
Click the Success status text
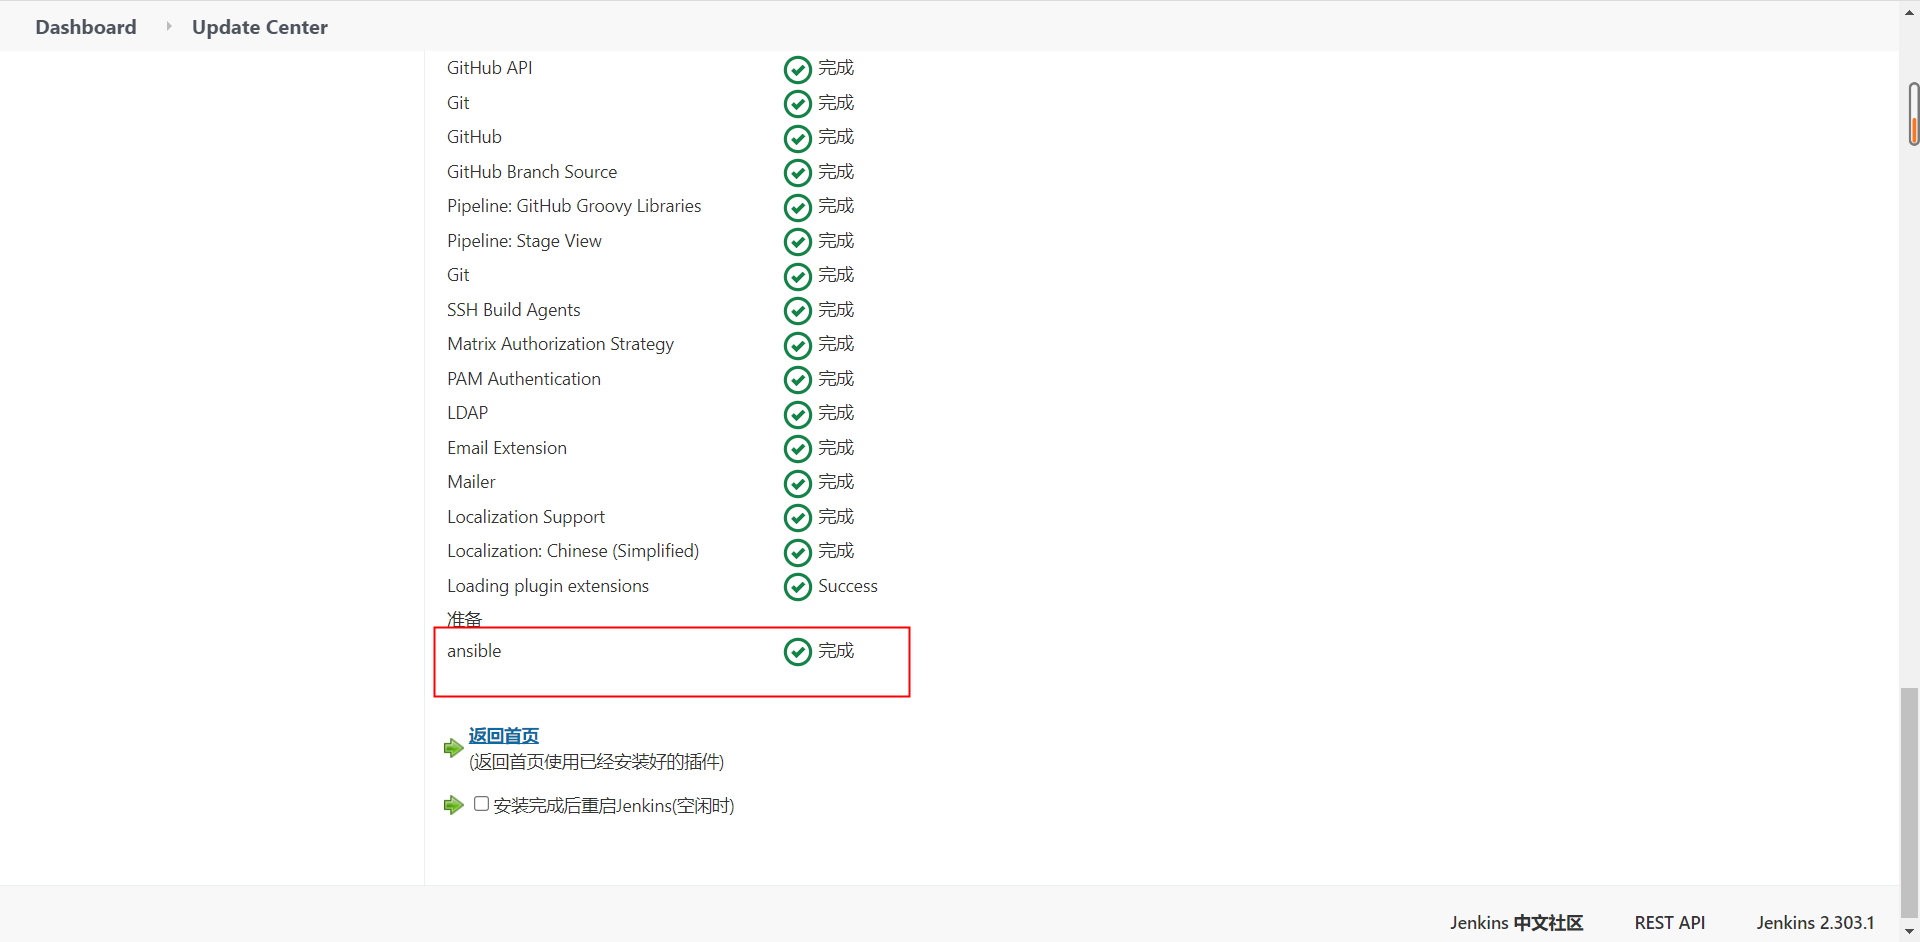[x=848, y=586]
